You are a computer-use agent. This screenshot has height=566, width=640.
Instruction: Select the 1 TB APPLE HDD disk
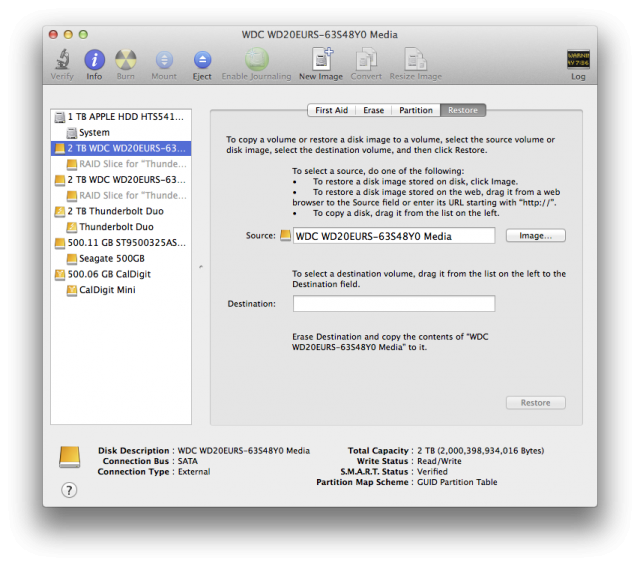pos(121,117)
